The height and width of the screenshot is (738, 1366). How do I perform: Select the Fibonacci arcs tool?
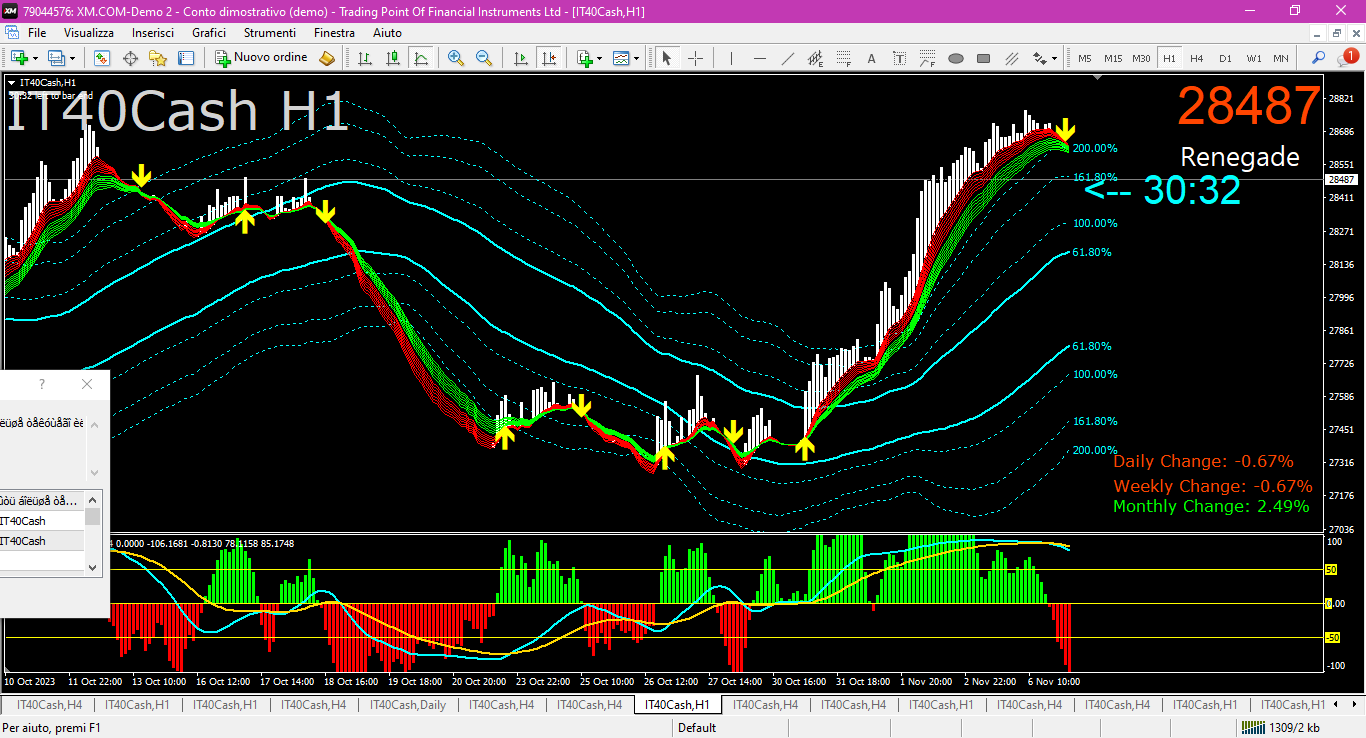[x=928, y=58]
